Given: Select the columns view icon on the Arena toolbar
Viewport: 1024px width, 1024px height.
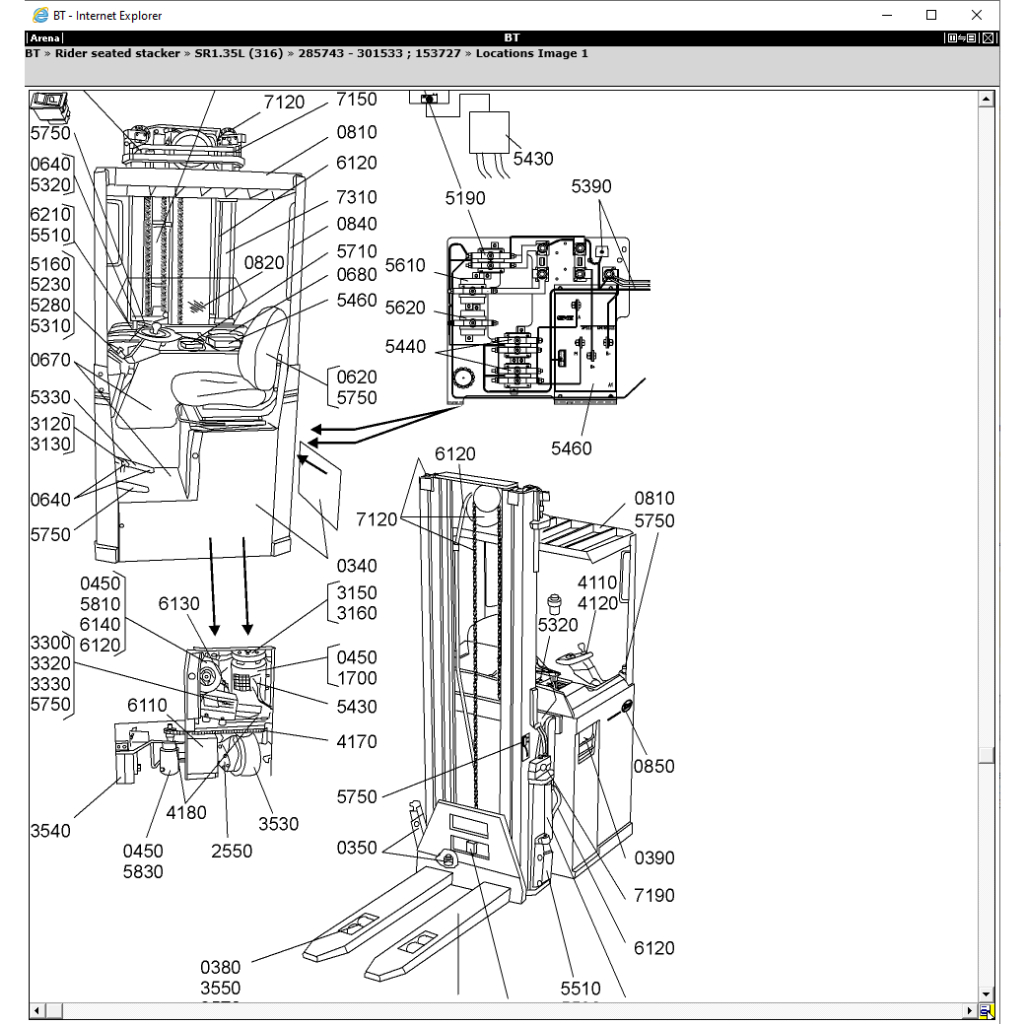Looking at the screenshot, I should point(951,38).
